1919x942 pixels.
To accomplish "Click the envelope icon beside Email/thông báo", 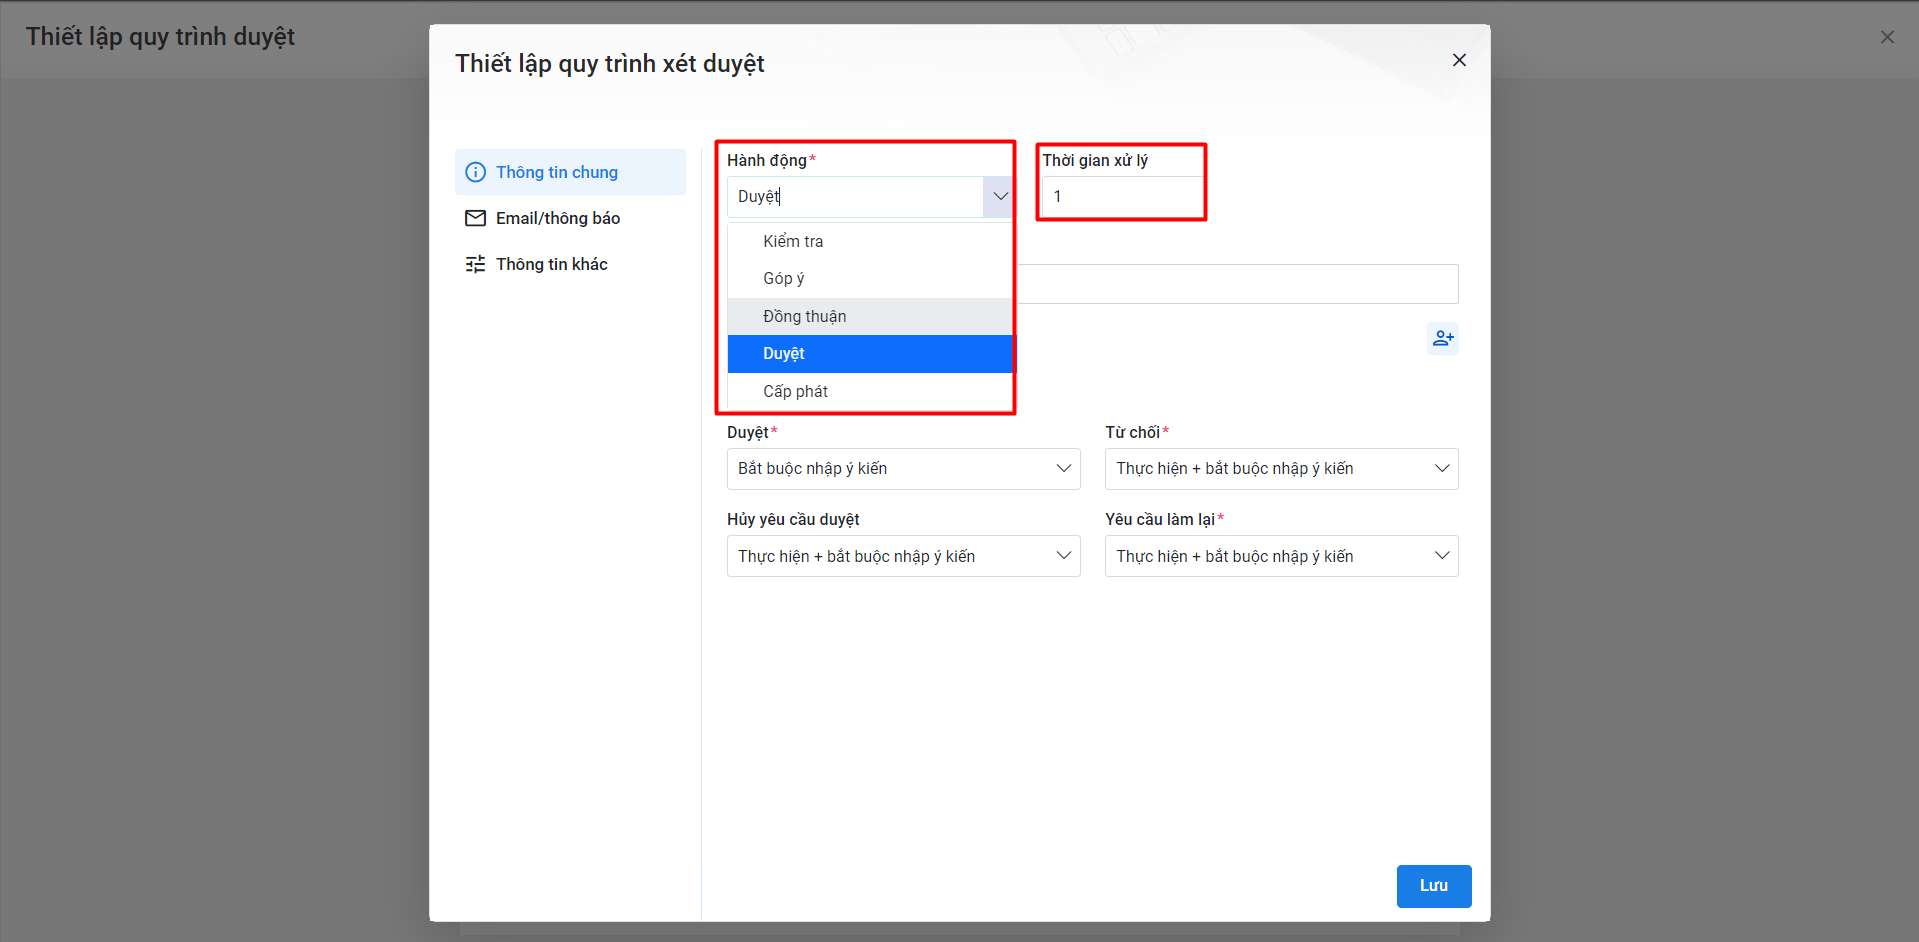I will [476, 218].
